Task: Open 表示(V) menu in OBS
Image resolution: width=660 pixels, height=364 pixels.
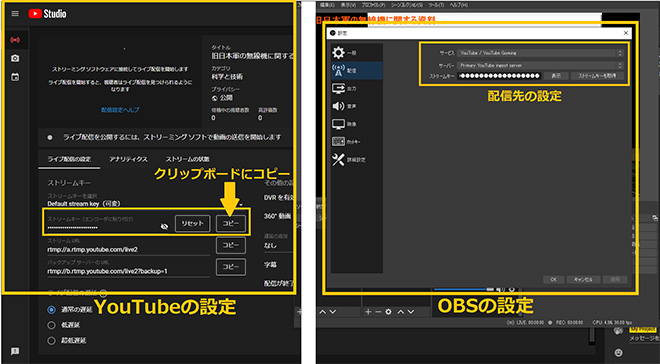Action: tap(348, 5)
